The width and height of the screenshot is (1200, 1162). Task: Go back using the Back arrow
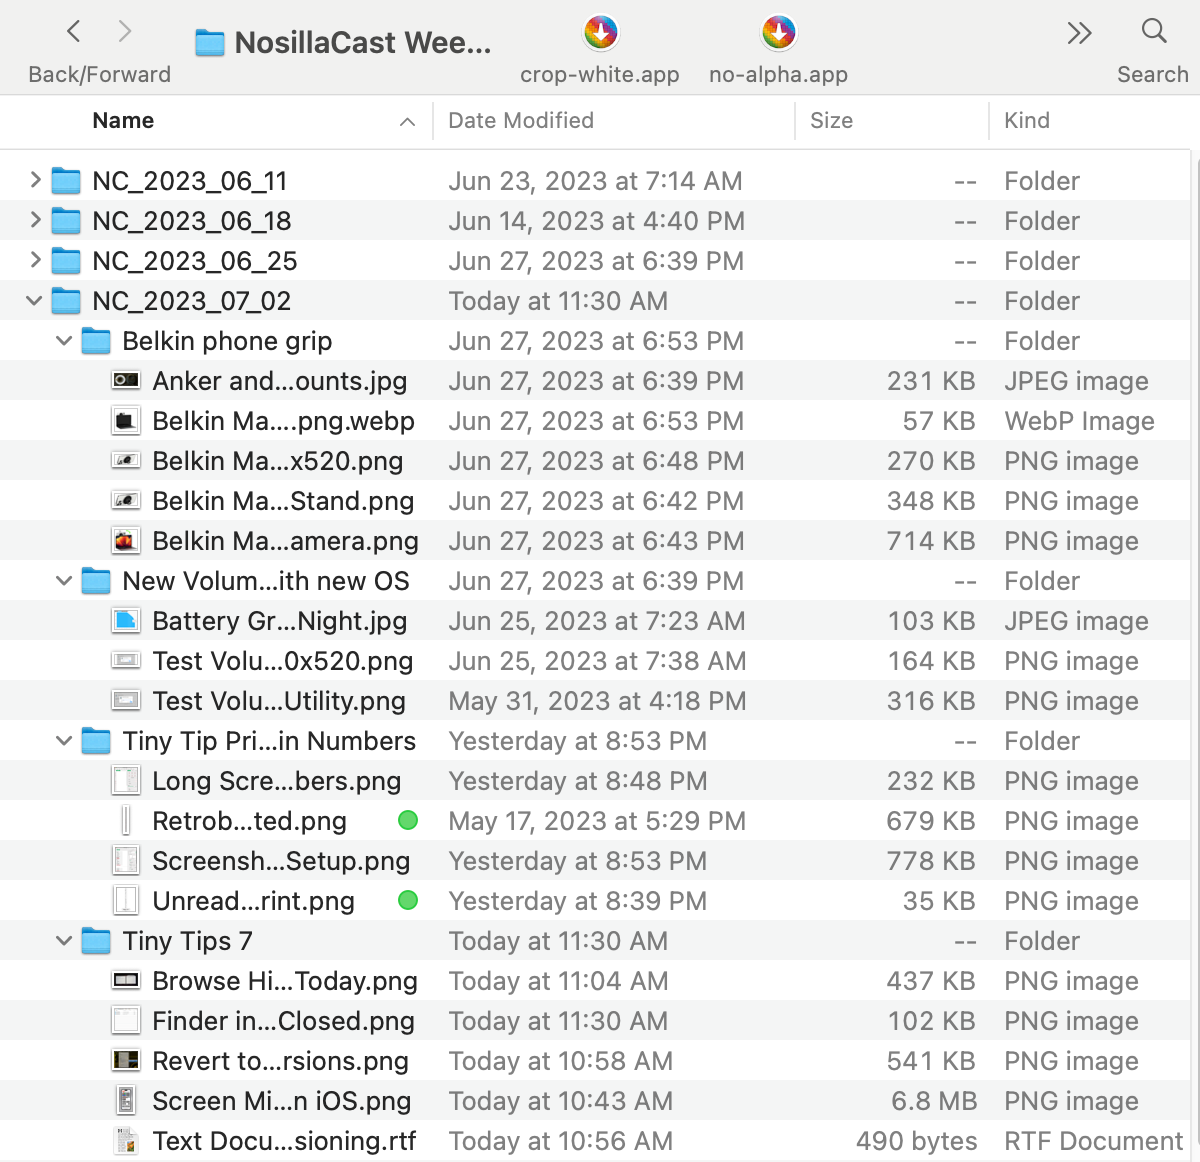74,32
